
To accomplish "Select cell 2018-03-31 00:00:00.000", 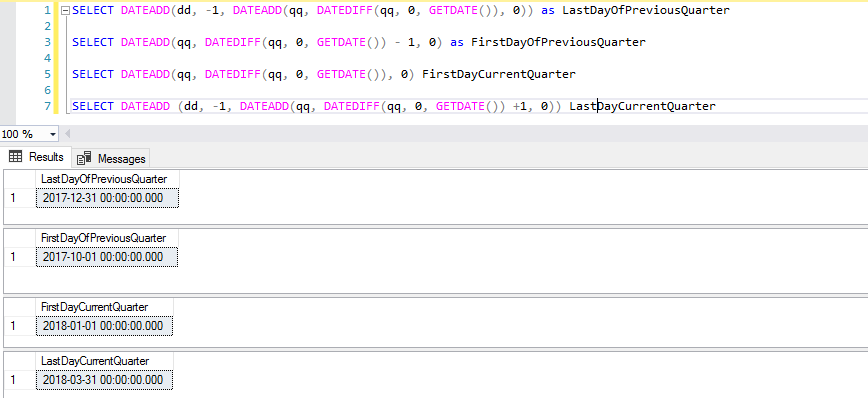I will point(104,380).
